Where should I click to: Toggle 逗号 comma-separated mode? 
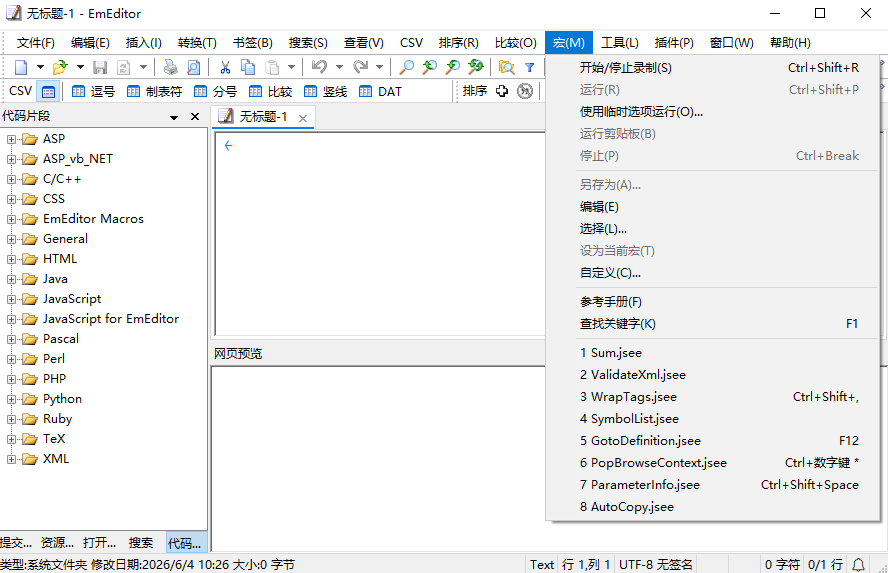tap(93, 91)
